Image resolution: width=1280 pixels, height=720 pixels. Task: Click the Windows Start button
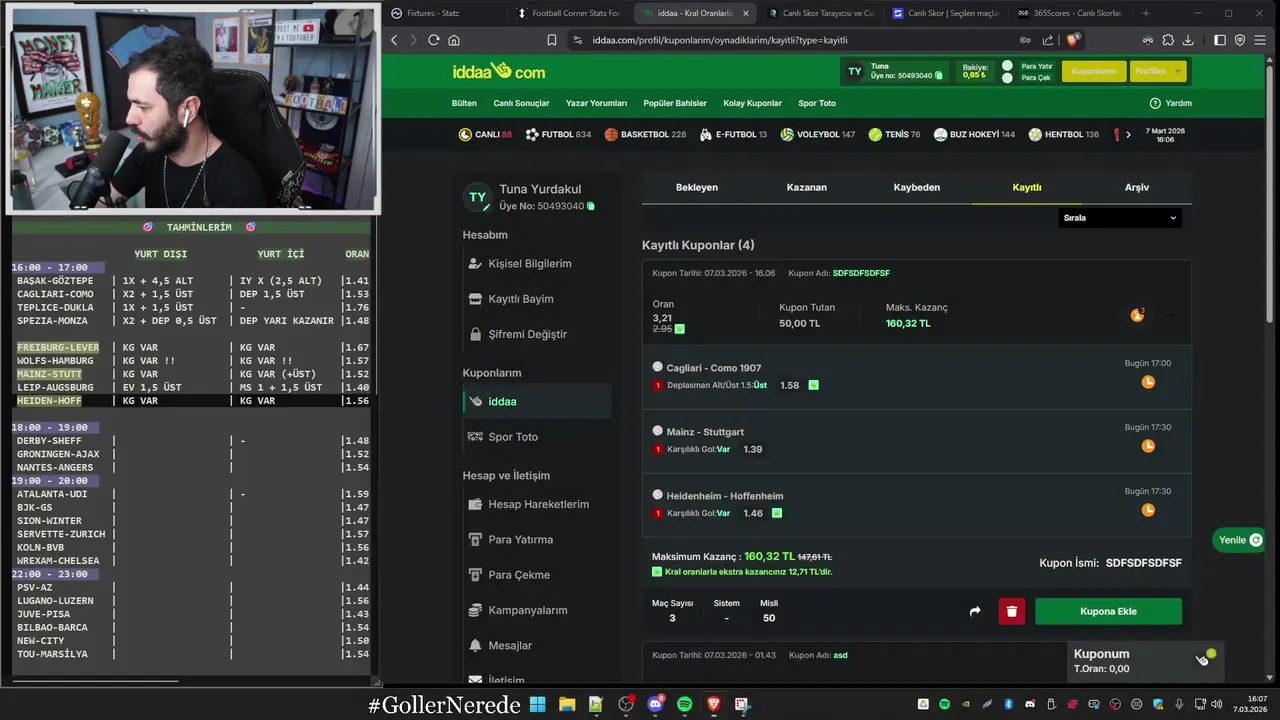point(538,704)
